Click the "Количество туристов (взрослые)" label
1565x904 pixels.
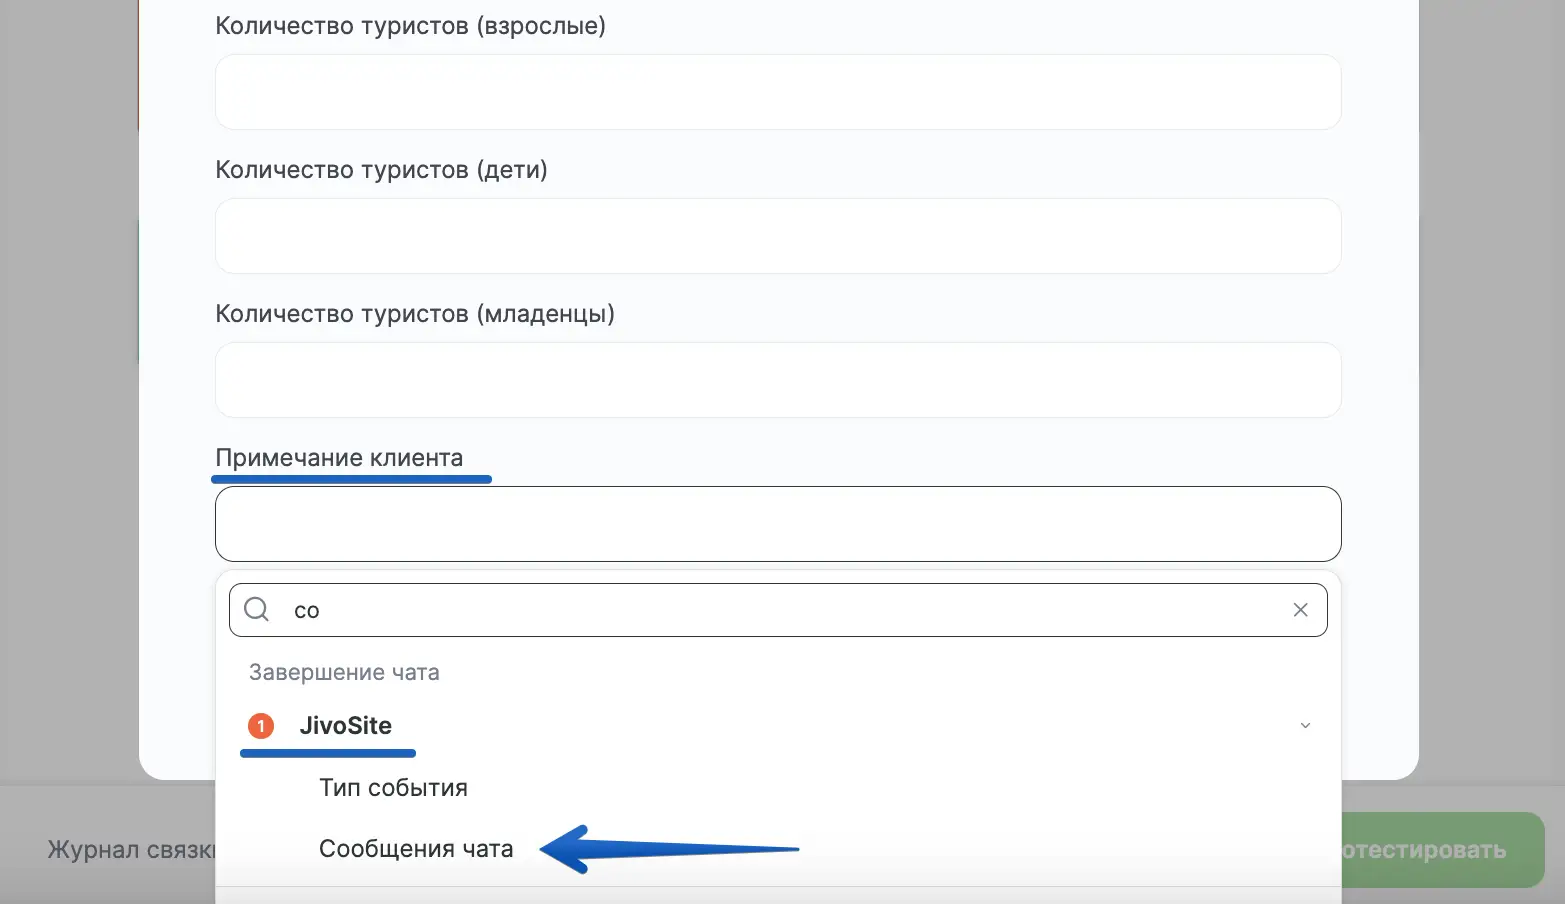[410, 26]
